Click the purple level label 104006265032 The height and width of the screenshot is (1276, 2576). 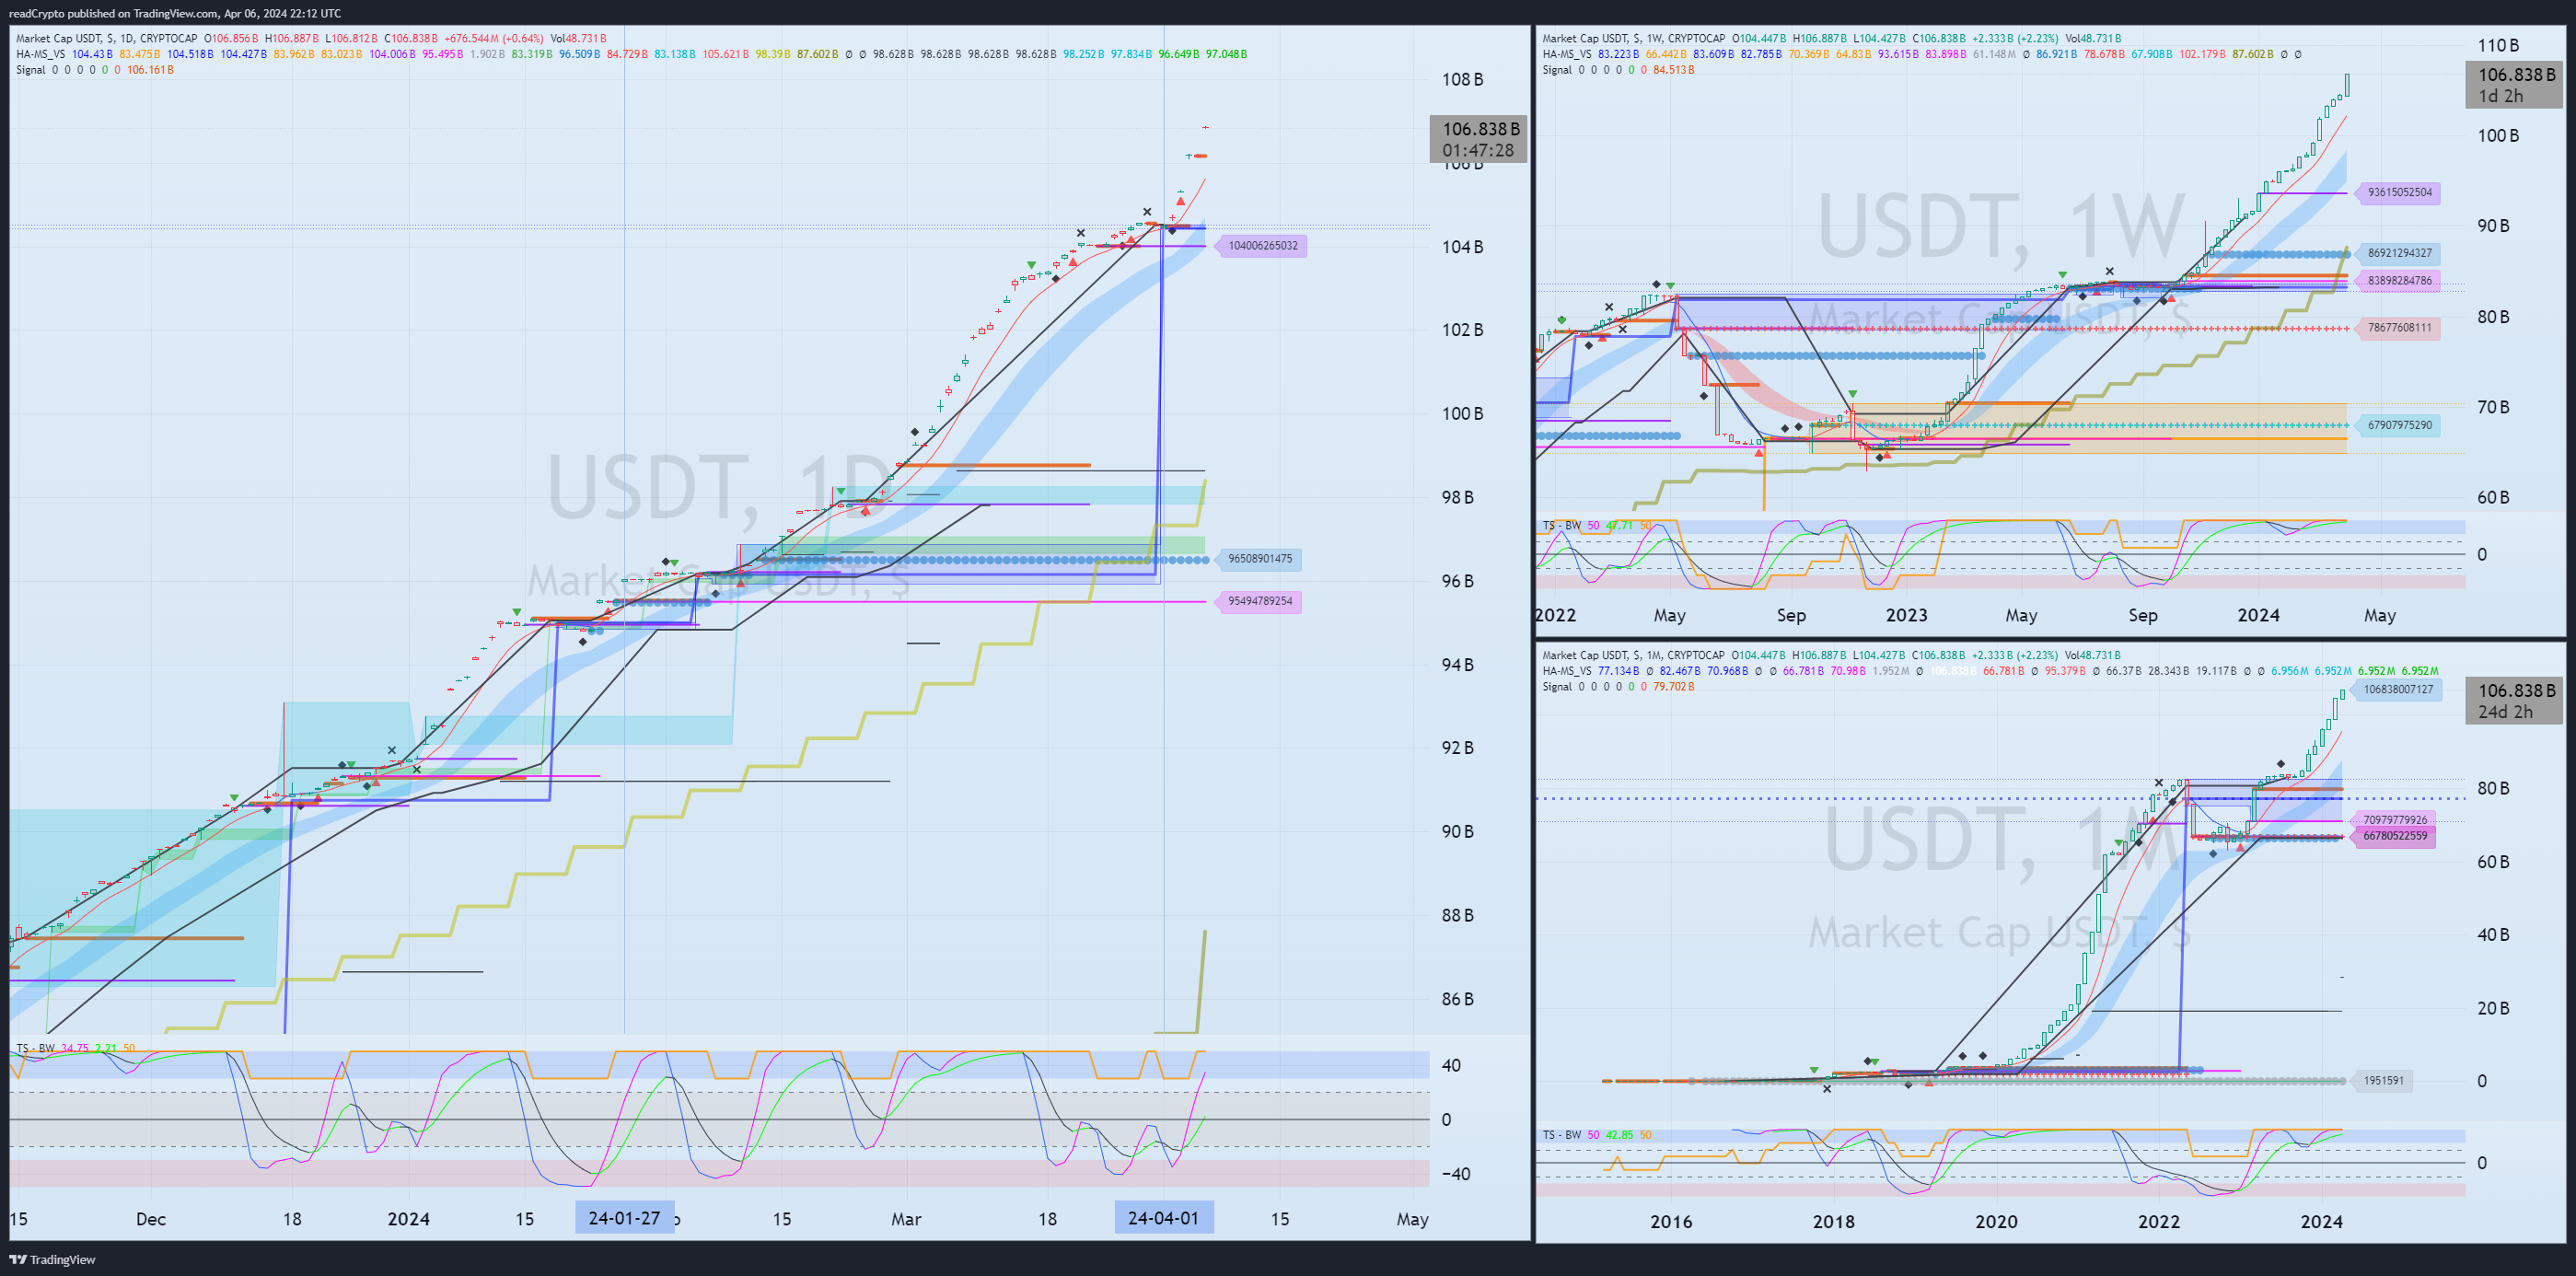pyautogui.click(x=1262, y=246)
